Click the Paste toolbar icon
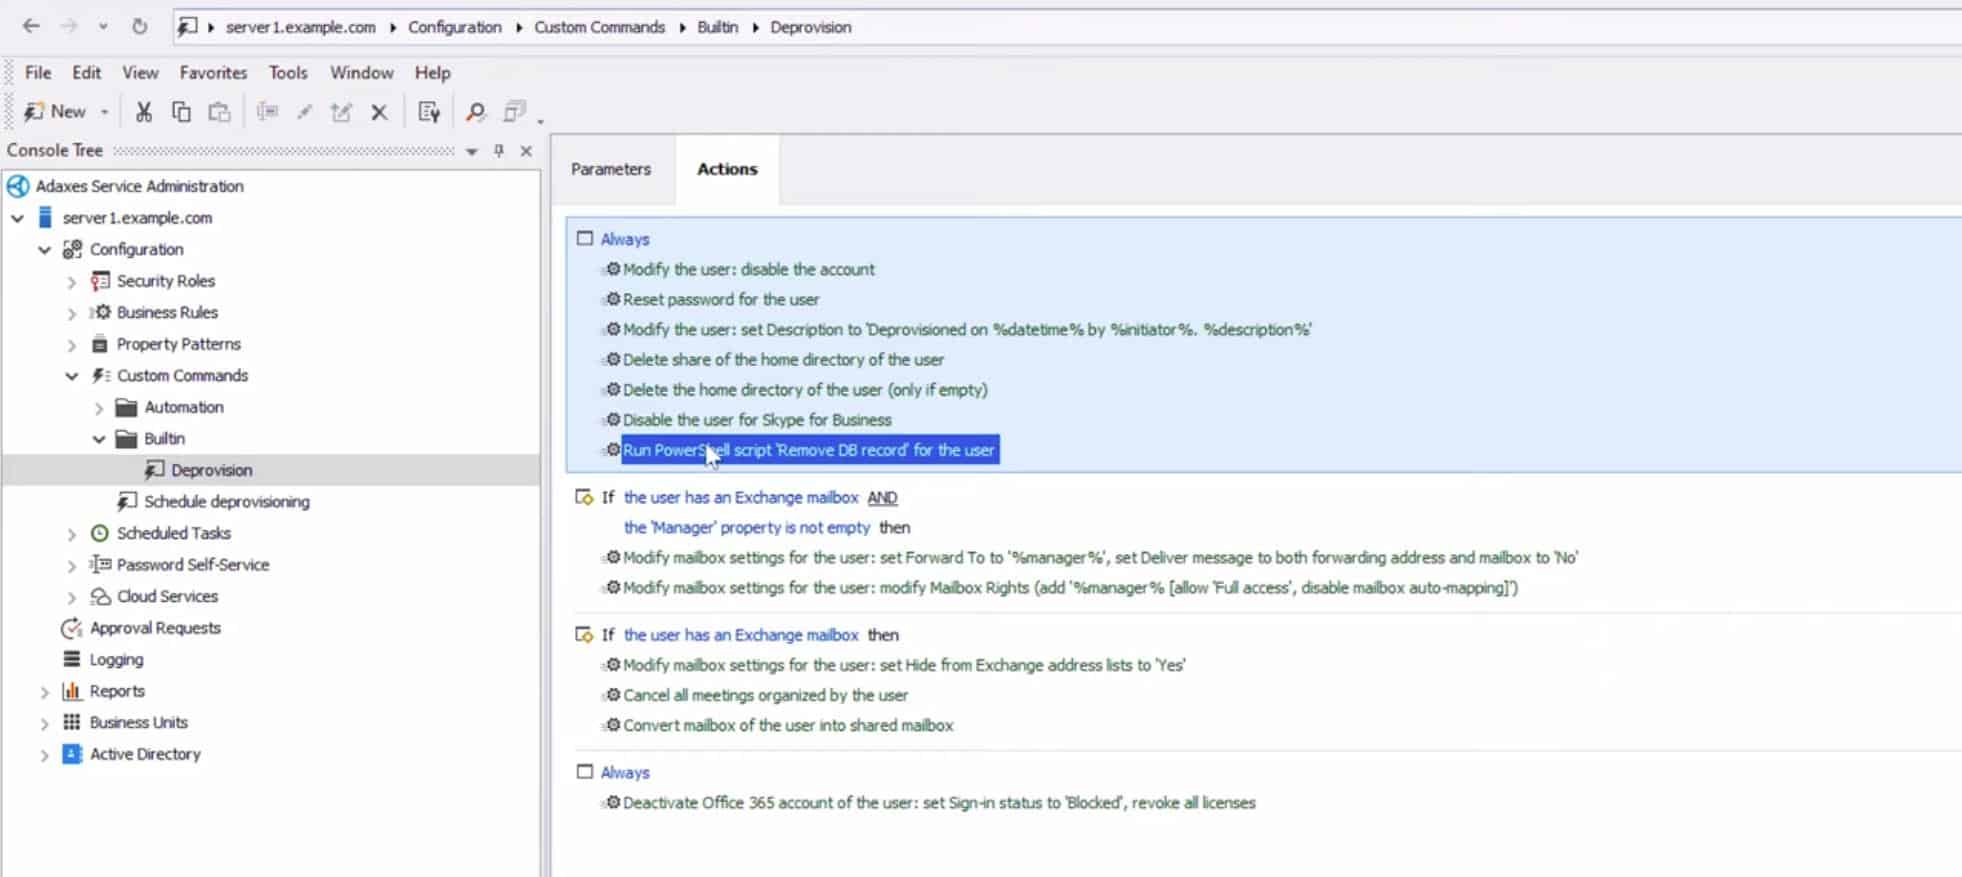Image resolution: width=1962 pixels, height=877 pixels. (219, 112)
